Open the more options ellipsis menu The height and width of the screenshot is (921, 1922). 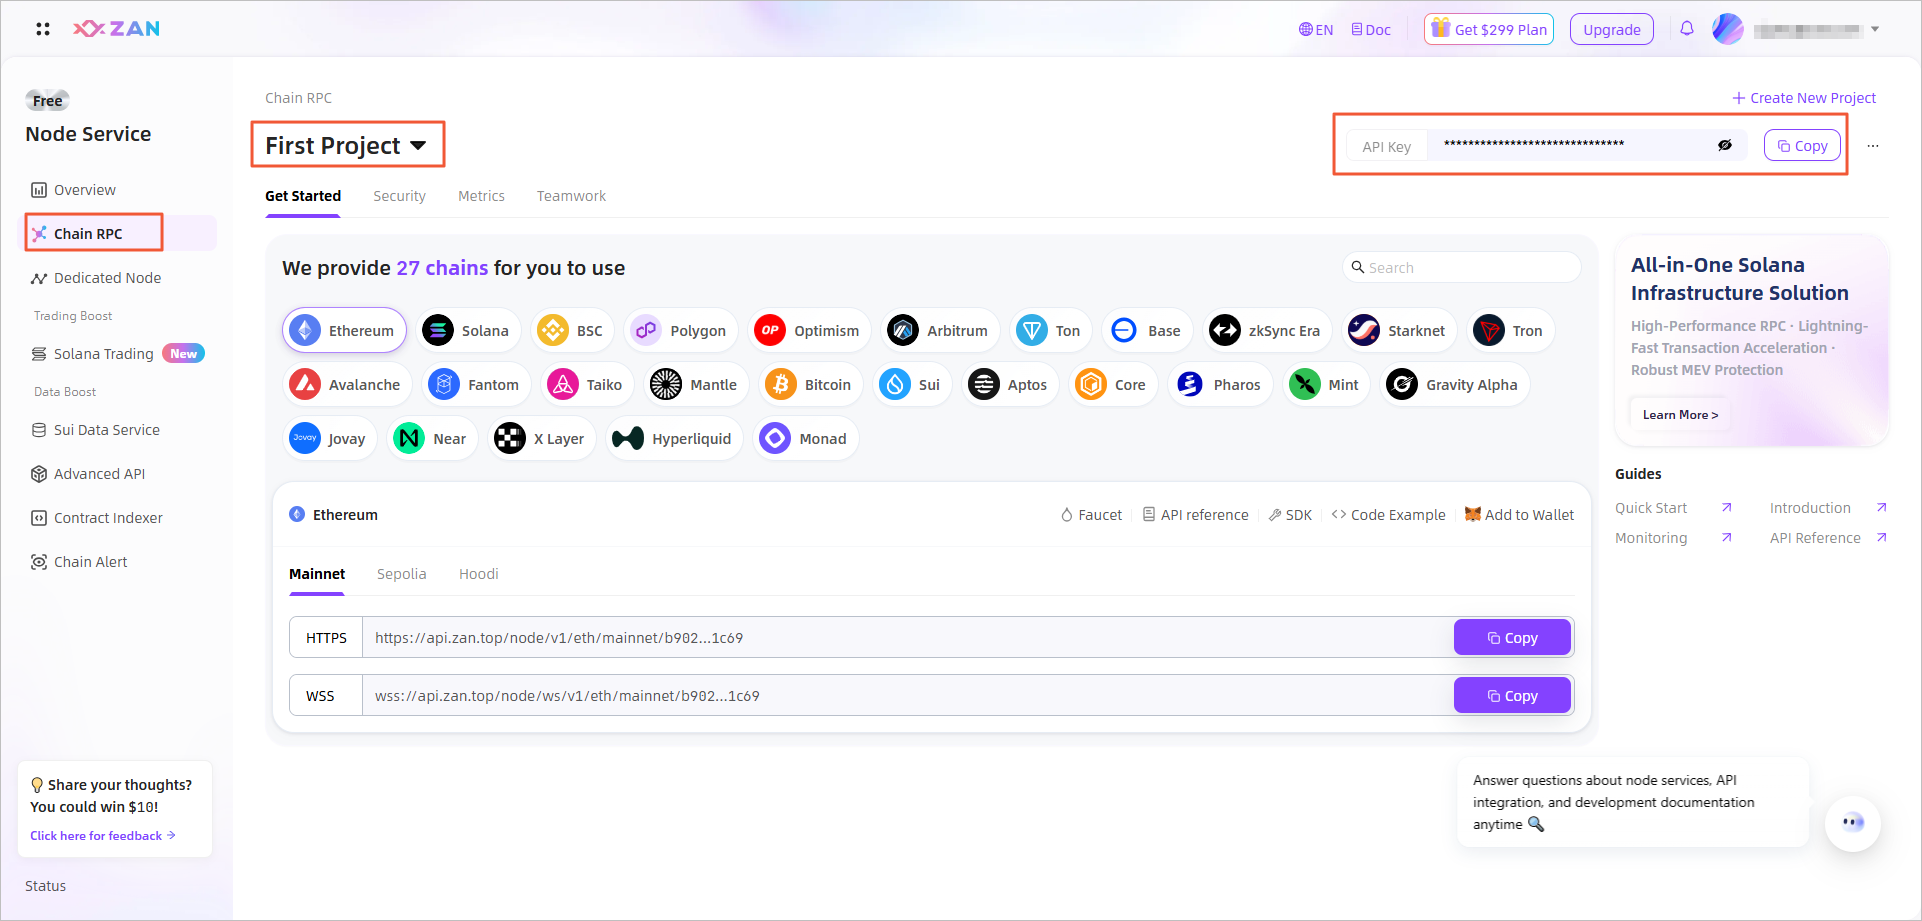(1873, 146)
